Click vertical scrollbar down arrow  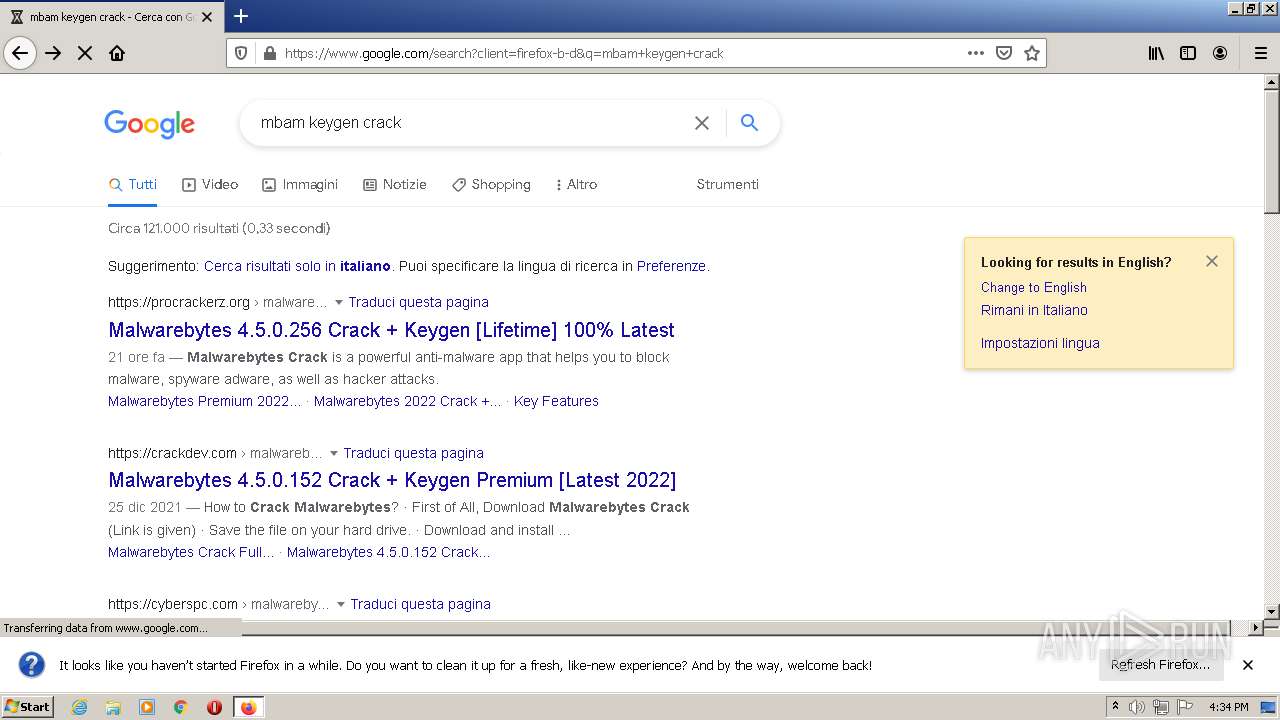pyautogui.click(x=1272, y=611)
